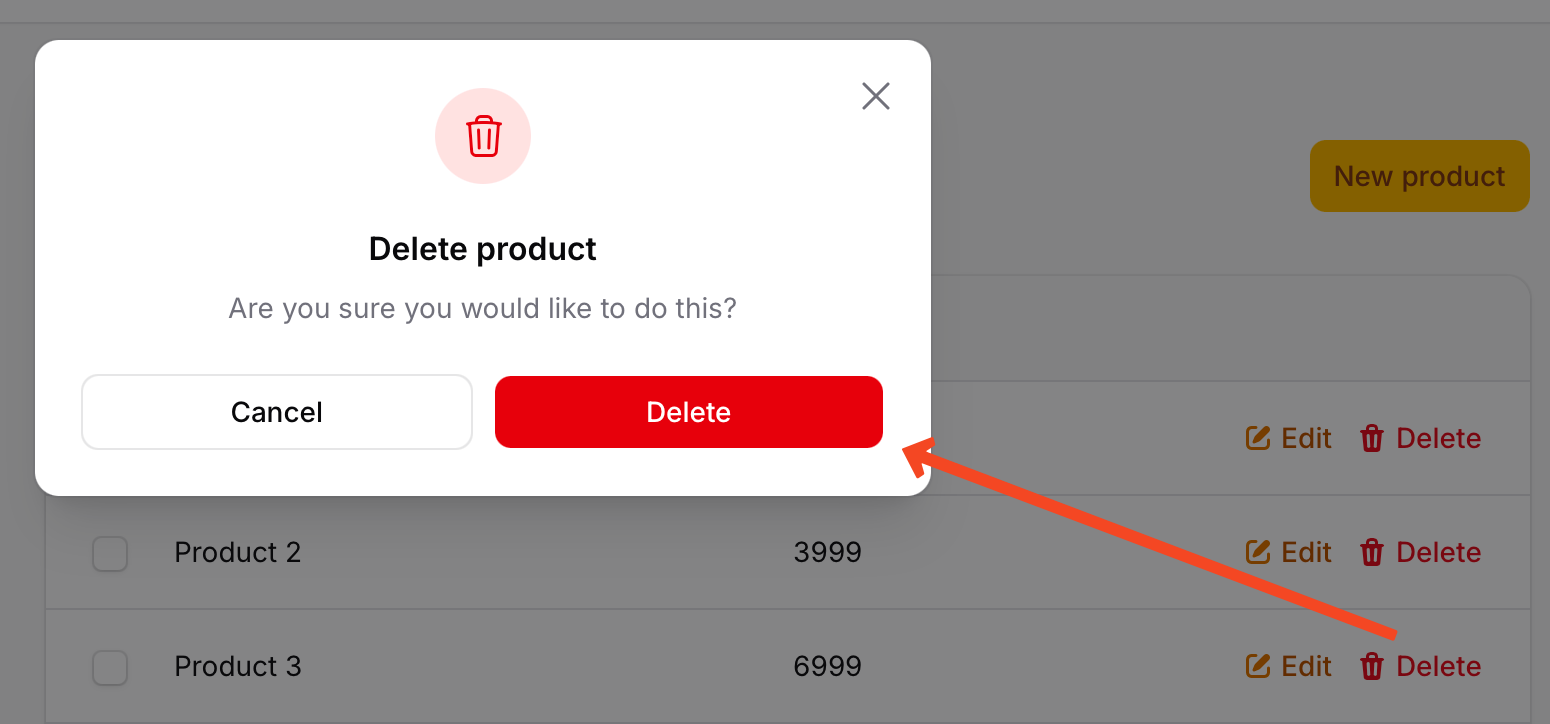Tick the Product 3 checkbox
Viewport: 1550px width, 724px height.
point(110,667)
